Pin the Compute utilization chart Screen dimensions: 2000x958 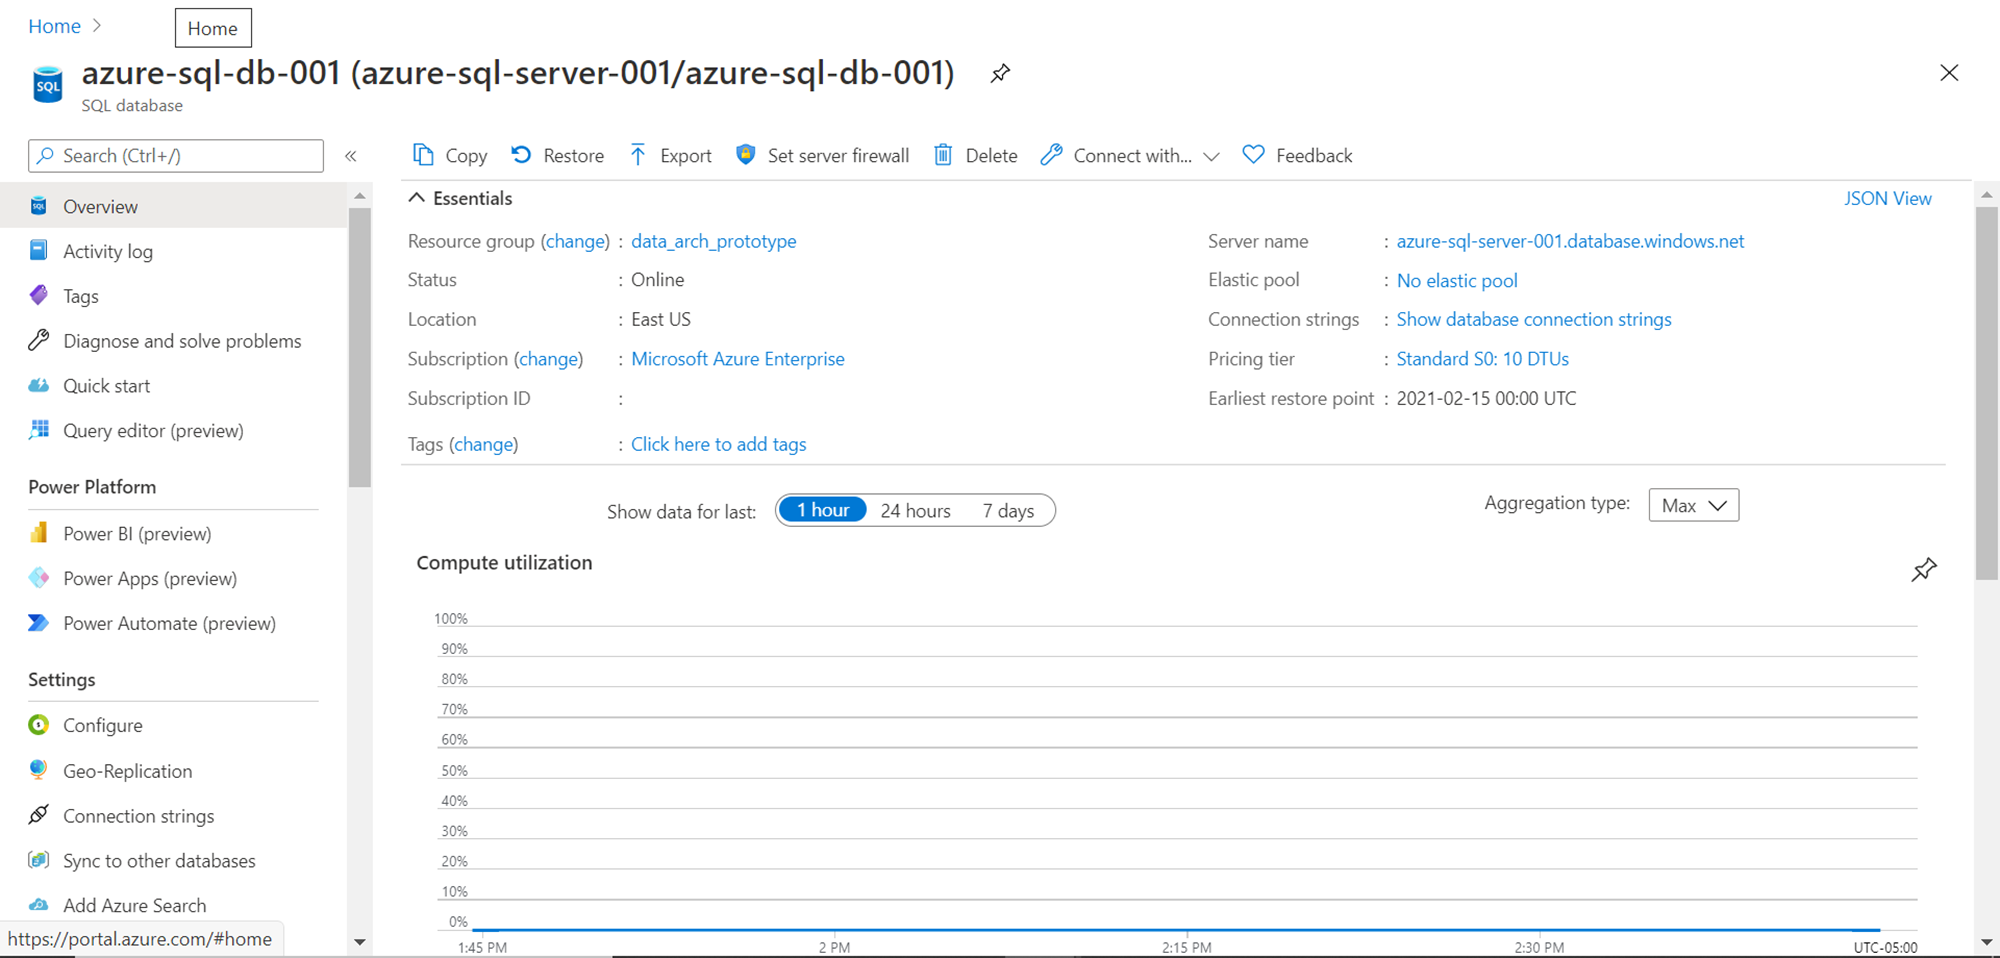[x=1924, y=570]
